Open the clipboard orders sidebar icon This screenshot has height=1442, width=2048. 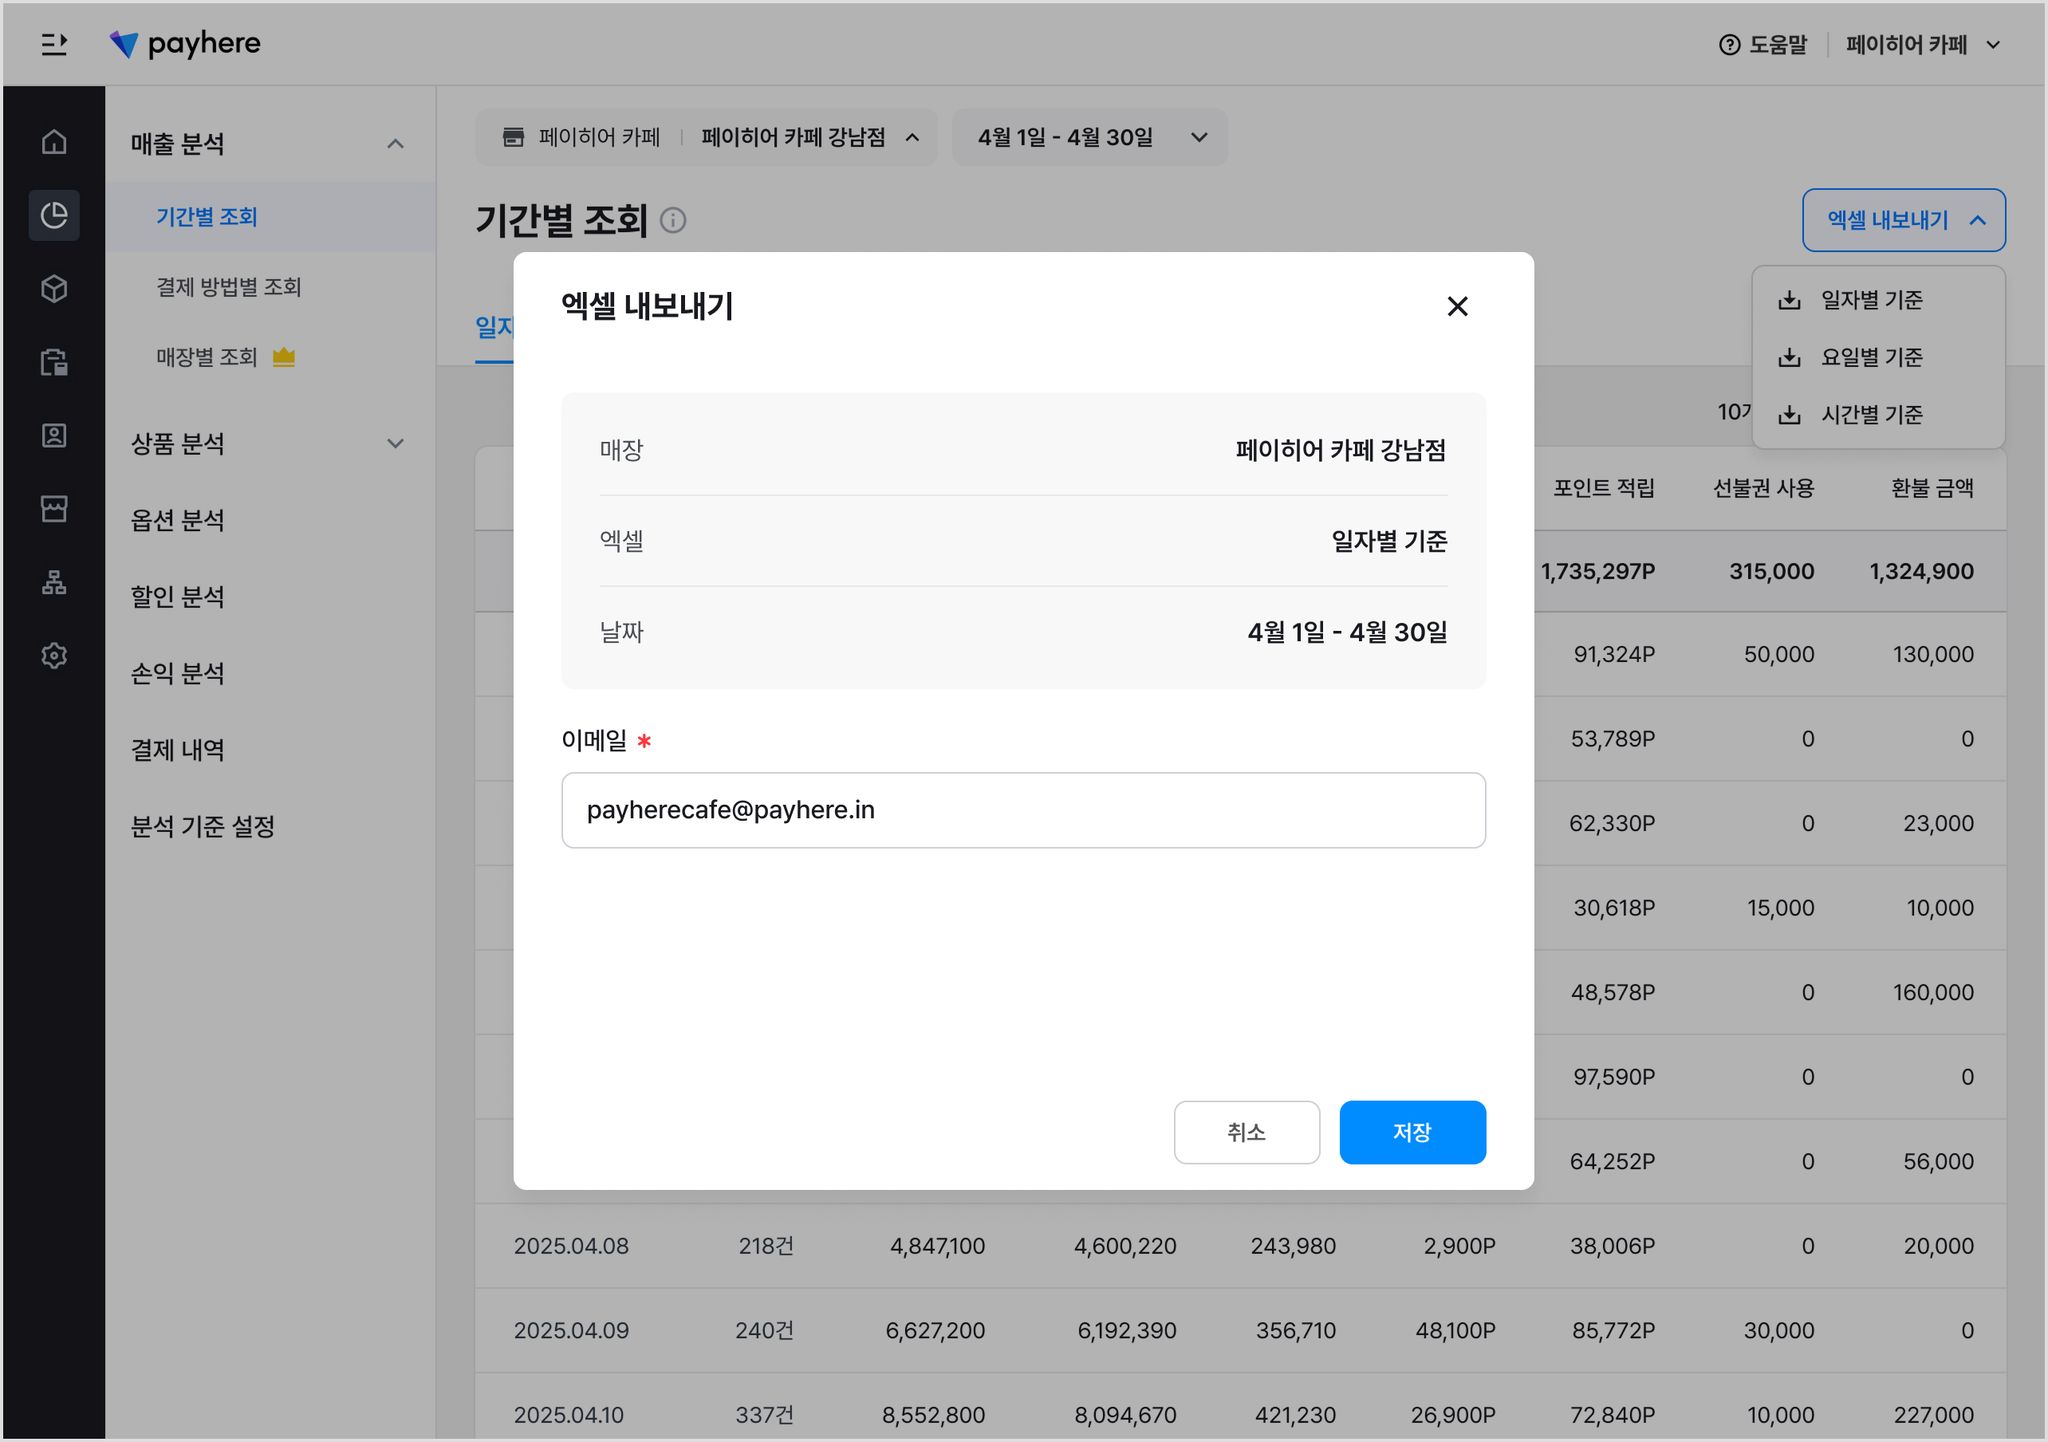54,362
